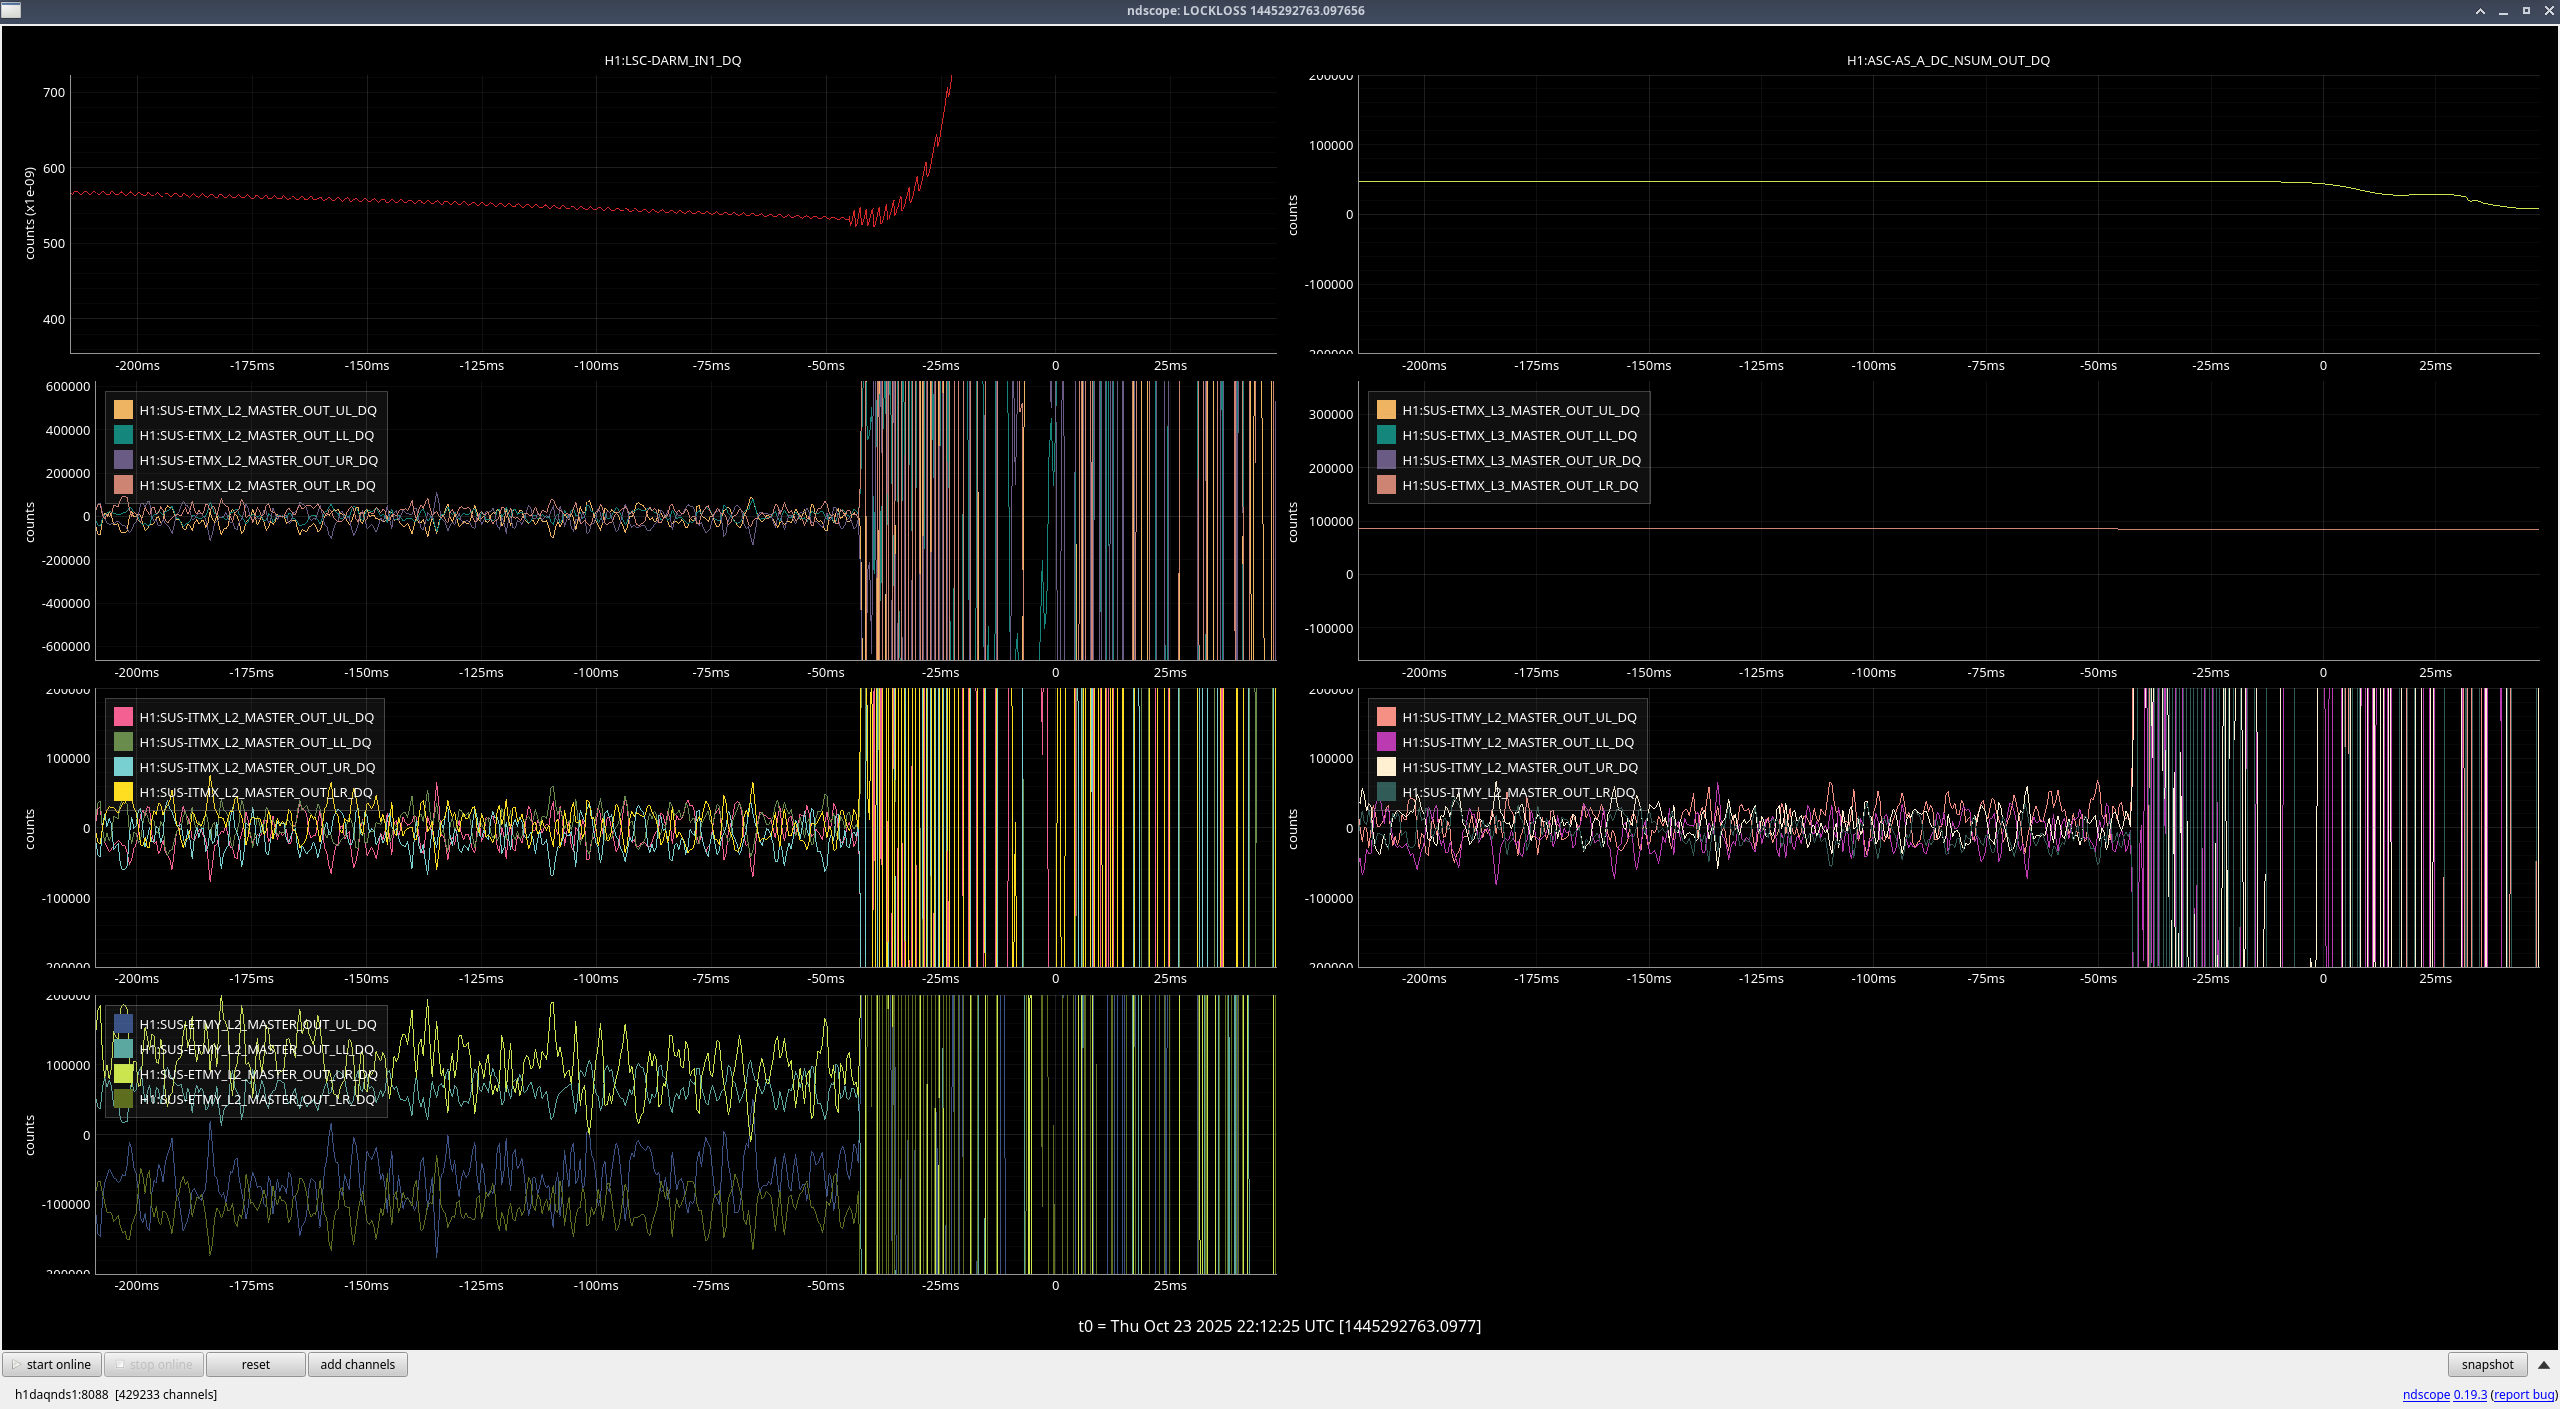The image size is (2560, 1409).
Task: Click the window menu icon in title bar
Action: coord(11,10)
